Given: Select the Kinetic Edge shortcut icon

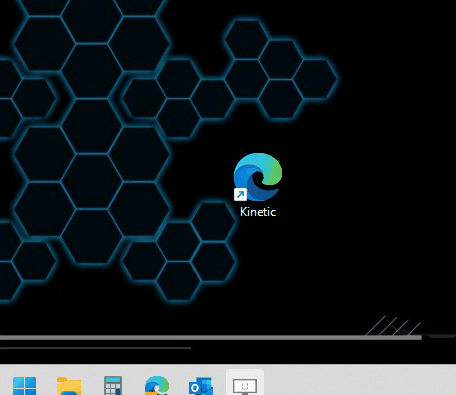Looking at the screenshot, I should tap(258, 177).
